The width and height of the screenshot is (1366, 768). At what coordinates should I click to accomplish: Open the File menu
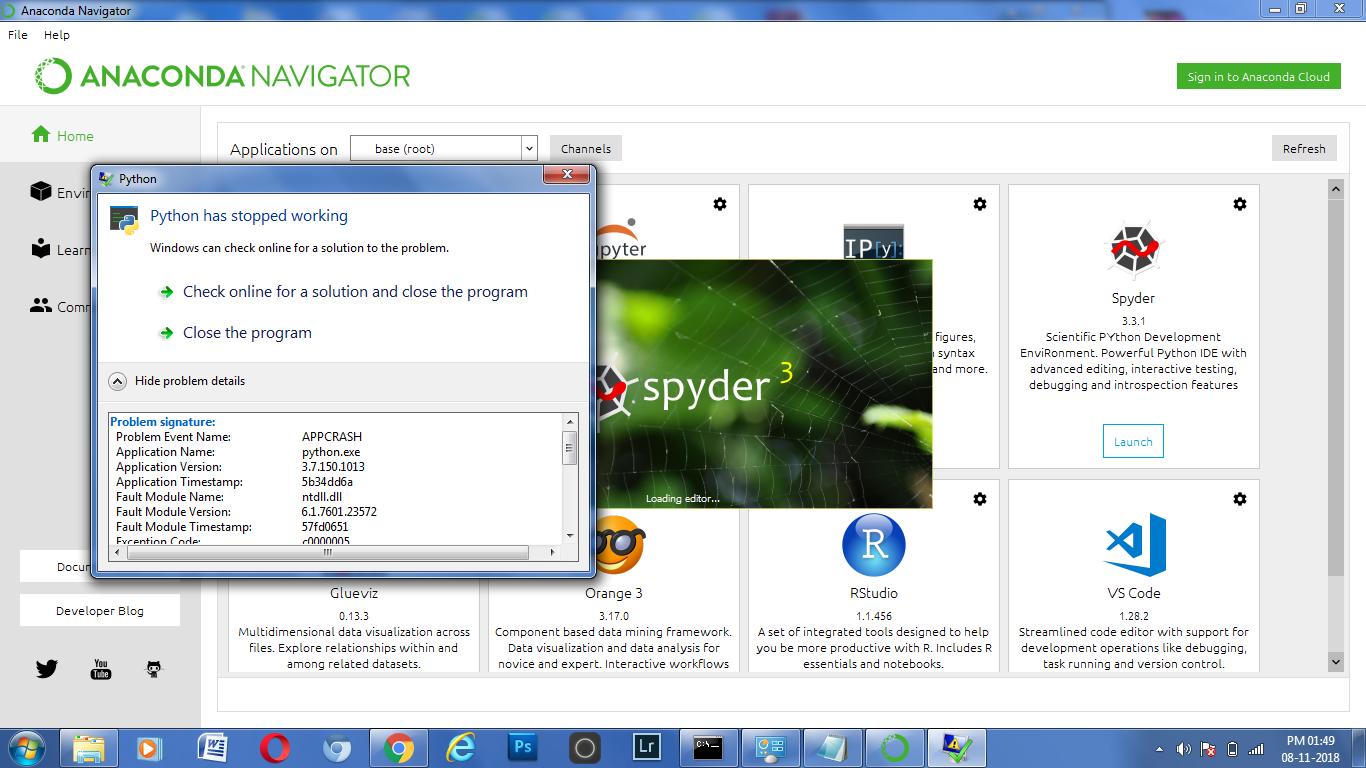click(16, 34)
